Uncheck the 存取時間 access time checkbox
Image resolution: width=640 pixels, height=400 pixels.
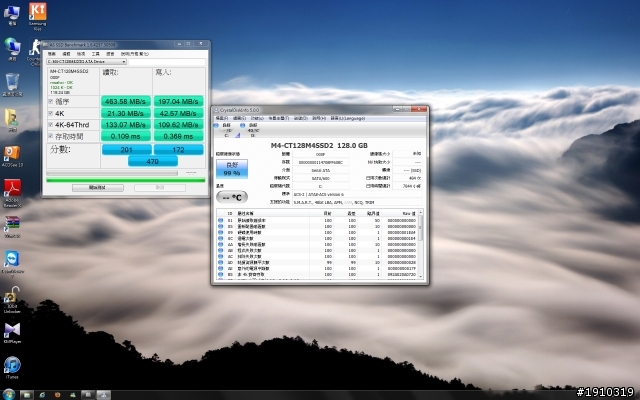51,136
